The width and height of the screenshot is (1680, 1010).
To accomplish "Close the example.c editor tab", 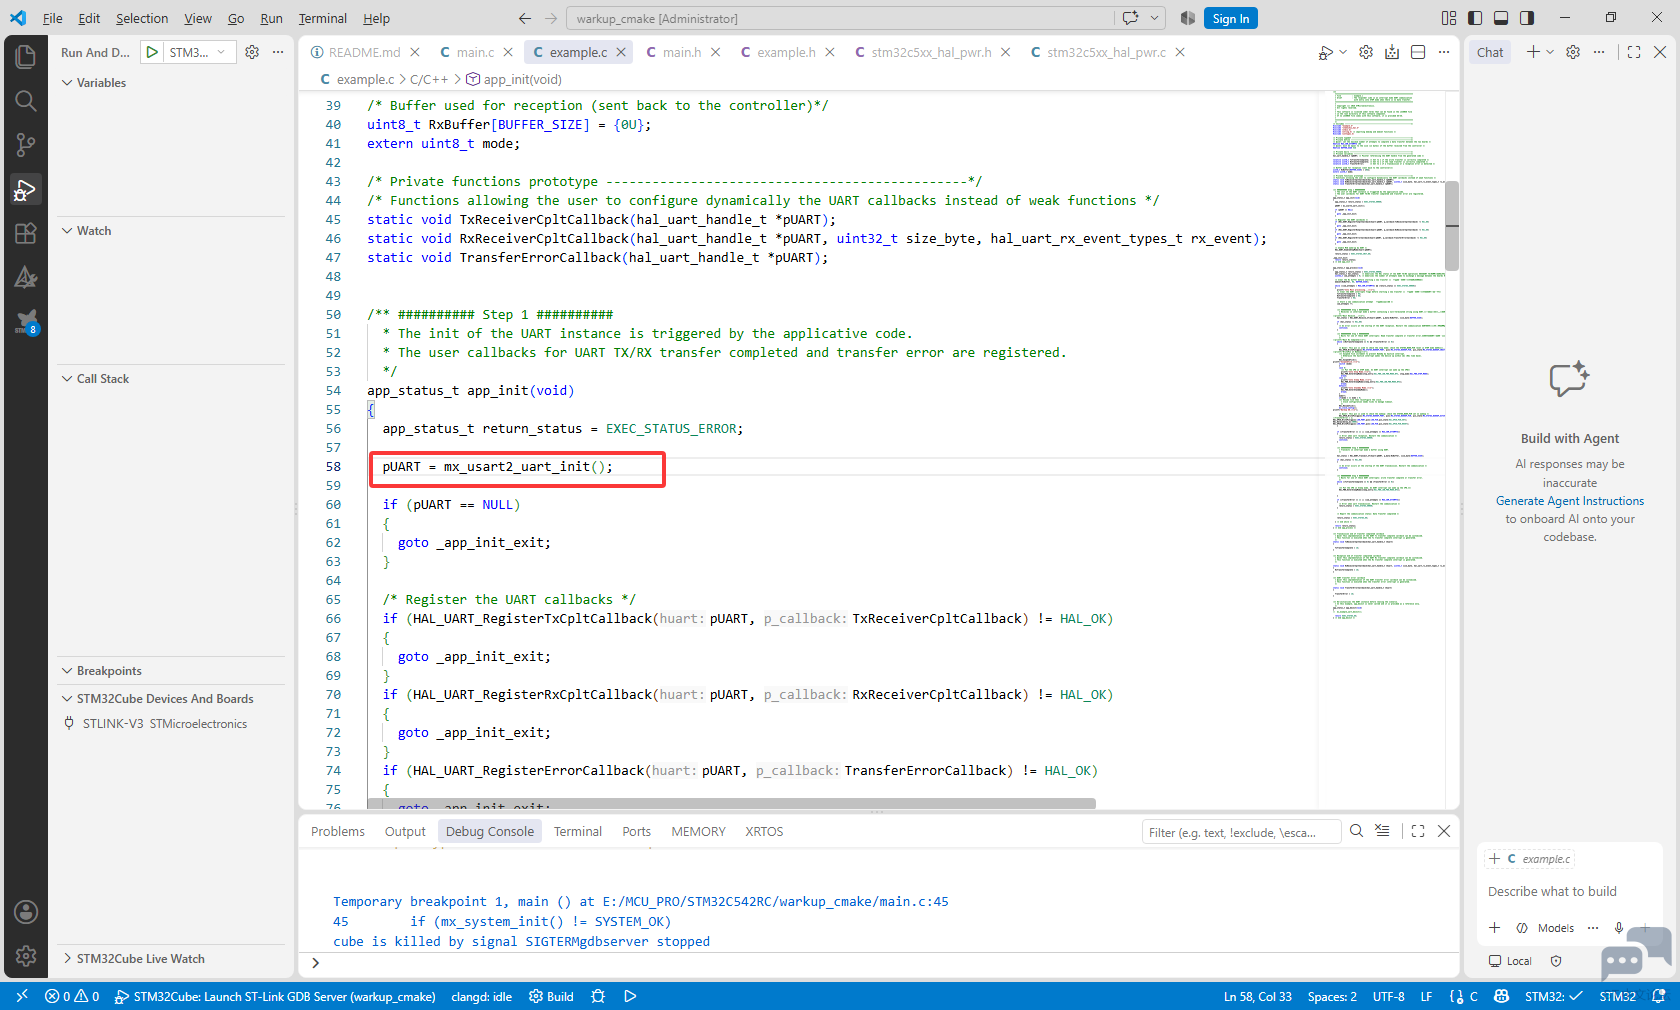I will [621, 52].
